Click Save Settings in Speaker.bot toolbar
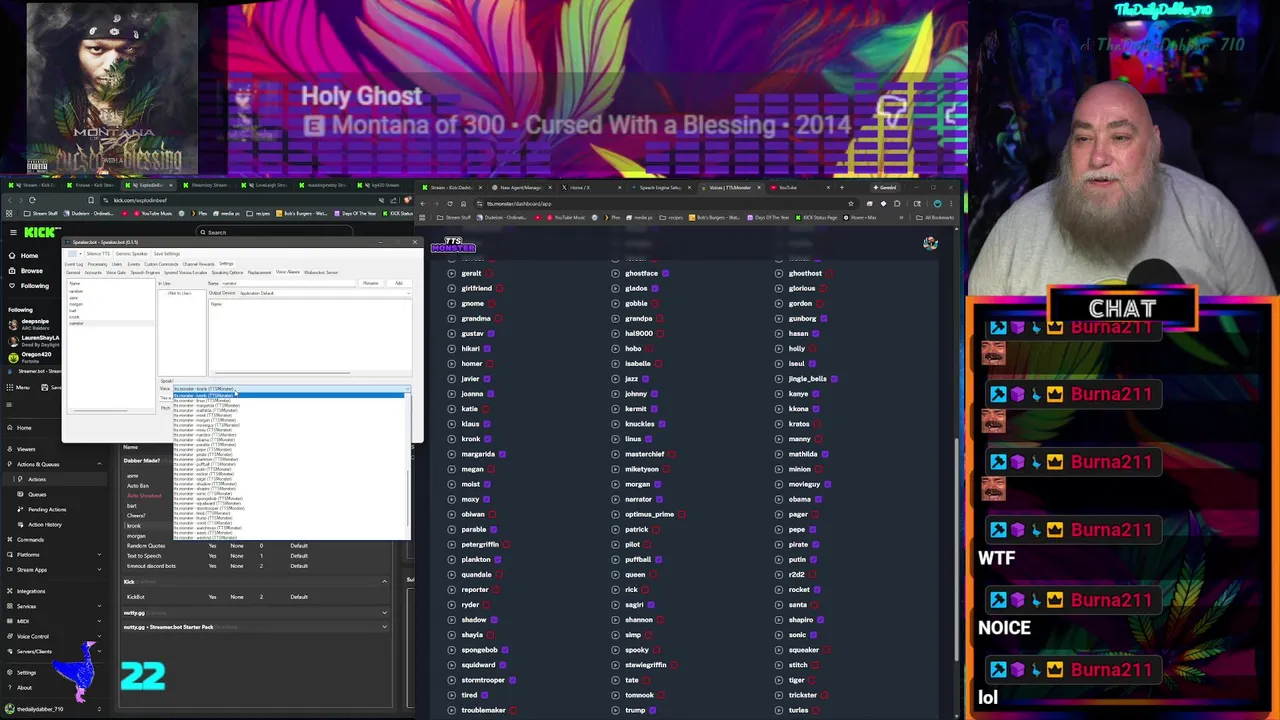 pos(166,253)
